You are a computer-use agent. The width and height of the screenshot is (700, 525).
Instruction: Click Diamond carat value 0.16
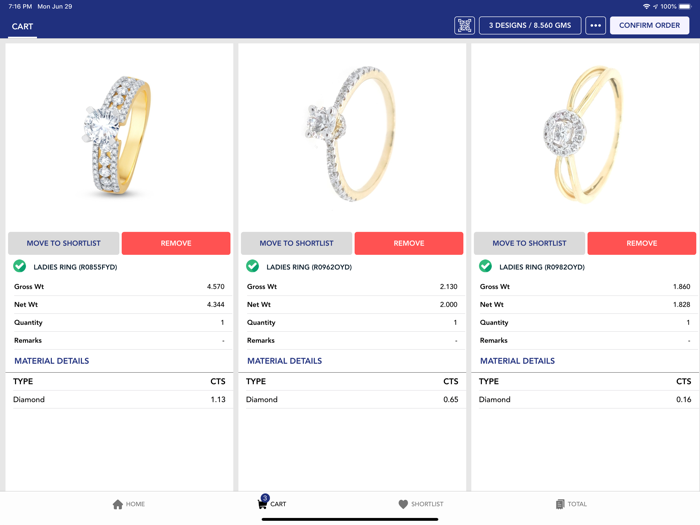[x=683, y=400]
